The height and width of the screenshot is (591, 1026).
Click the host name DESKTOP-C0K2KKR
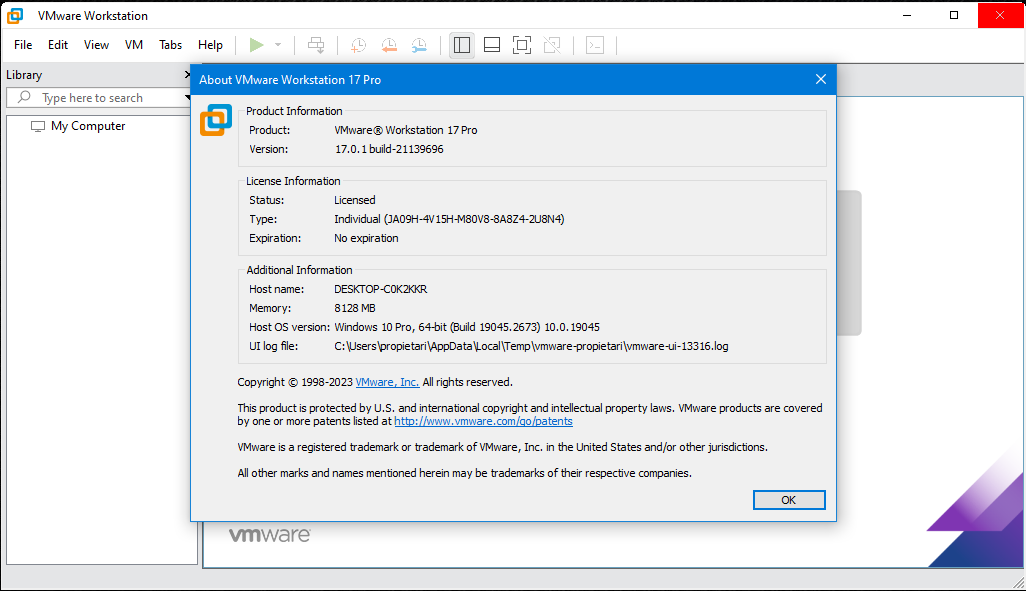(x=381, y=289)
